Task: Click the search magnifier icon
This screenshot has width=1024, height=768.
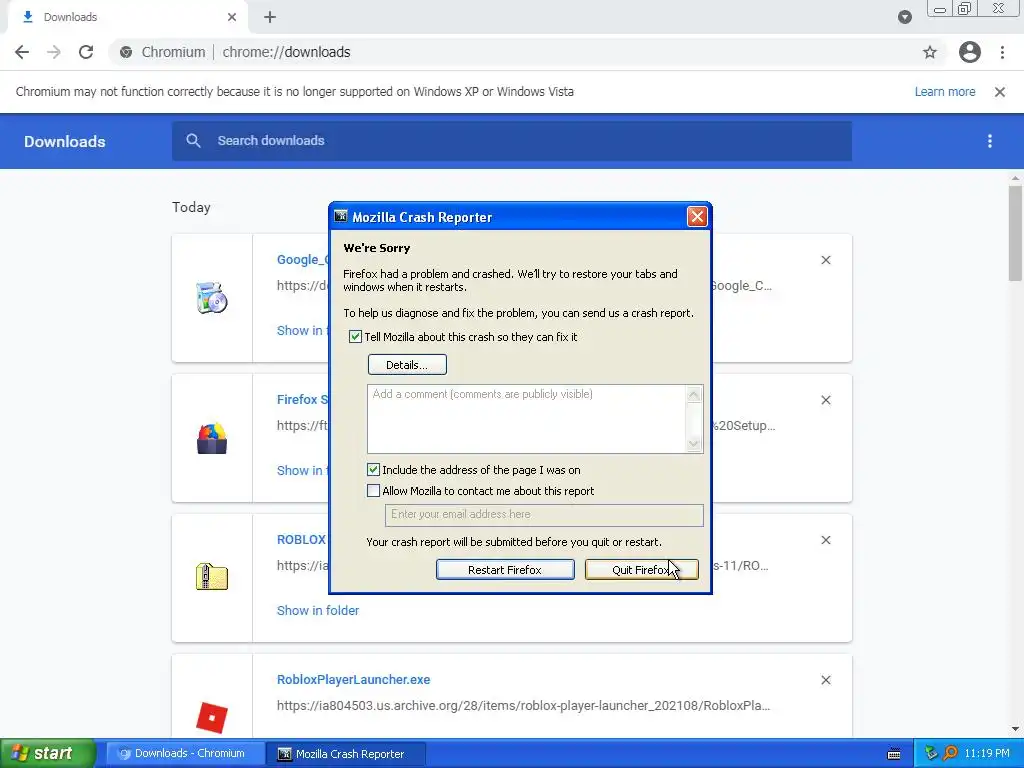Action: click(x=193, y=140)
